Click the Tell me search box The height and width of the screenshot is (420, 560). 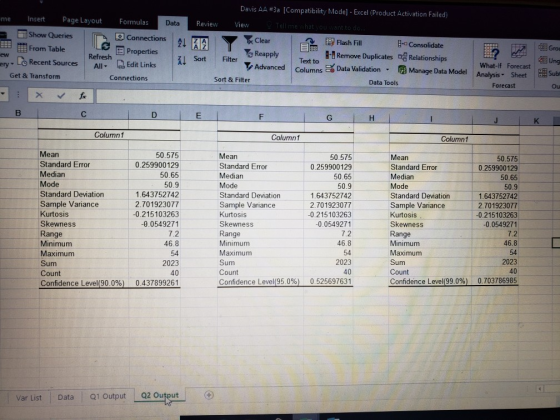click(316, 27)
